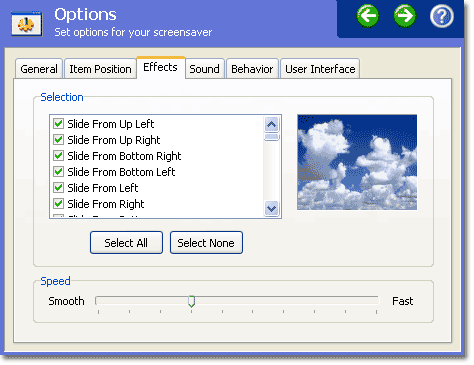
Task: Click the green forward arrow icon
Action: point(405,16)
